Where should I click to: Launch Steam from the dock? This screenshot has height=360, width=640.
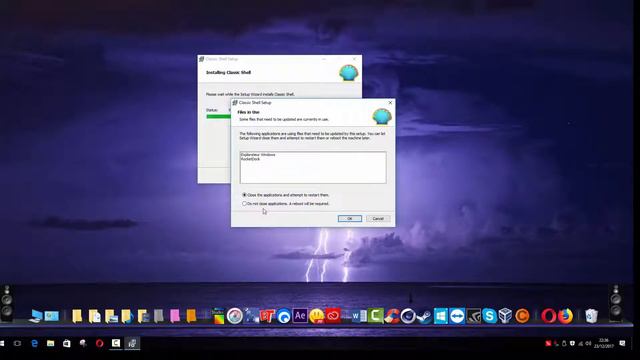424,316
